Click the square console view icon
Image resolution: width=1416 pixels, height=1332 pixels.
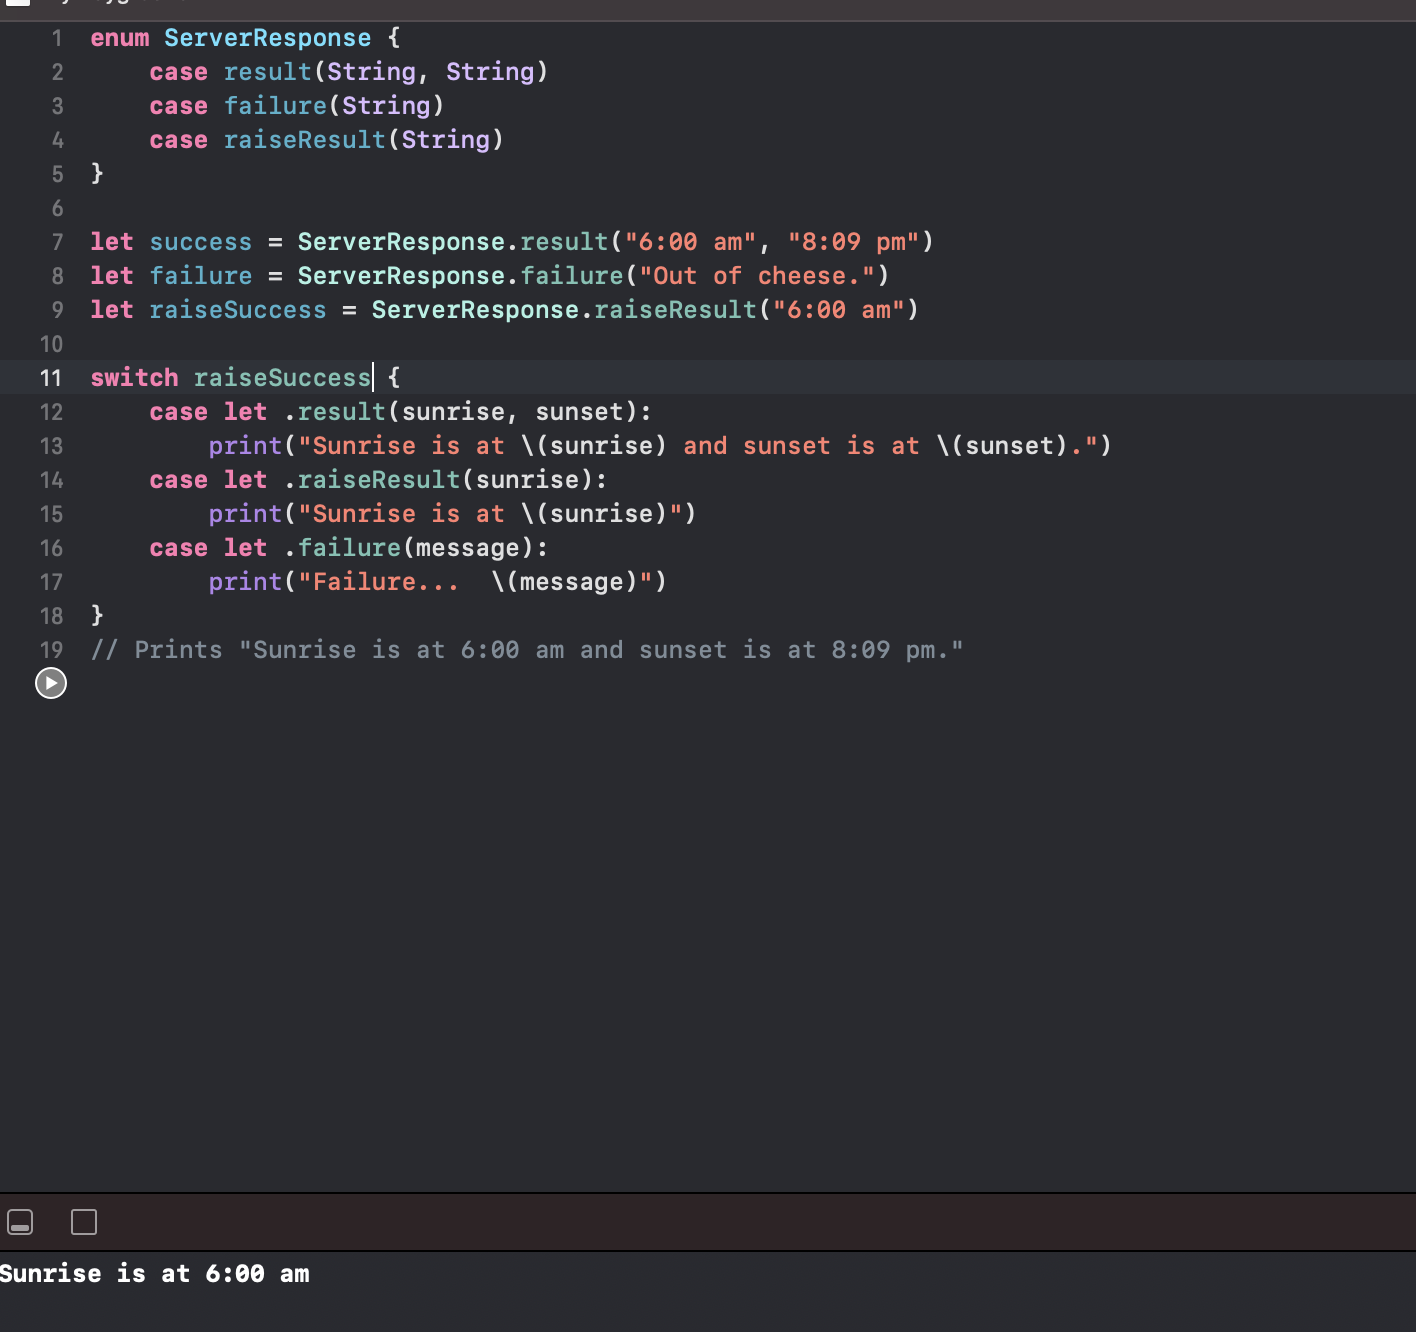[x=84, y=1222]
